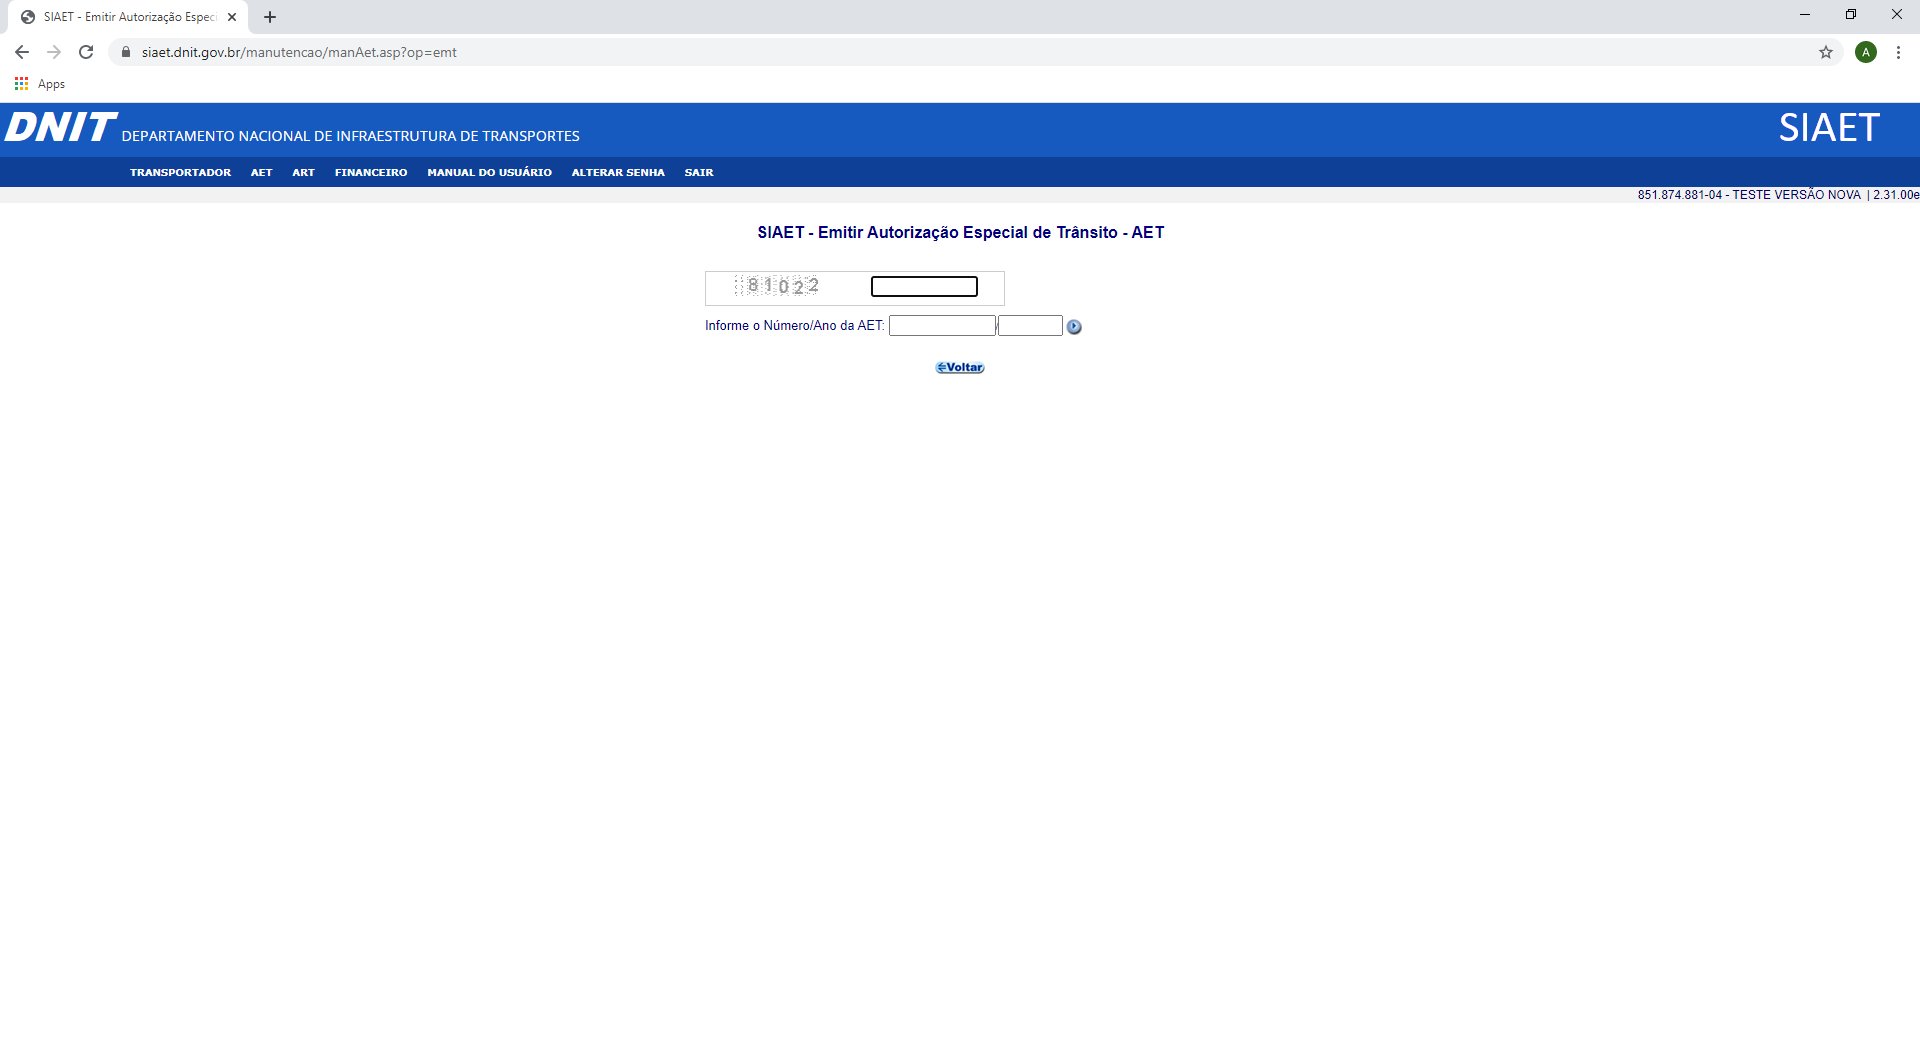Click the Voltar button
The height and width of the screenshot is (1040, 1920).
click(958, 367)
